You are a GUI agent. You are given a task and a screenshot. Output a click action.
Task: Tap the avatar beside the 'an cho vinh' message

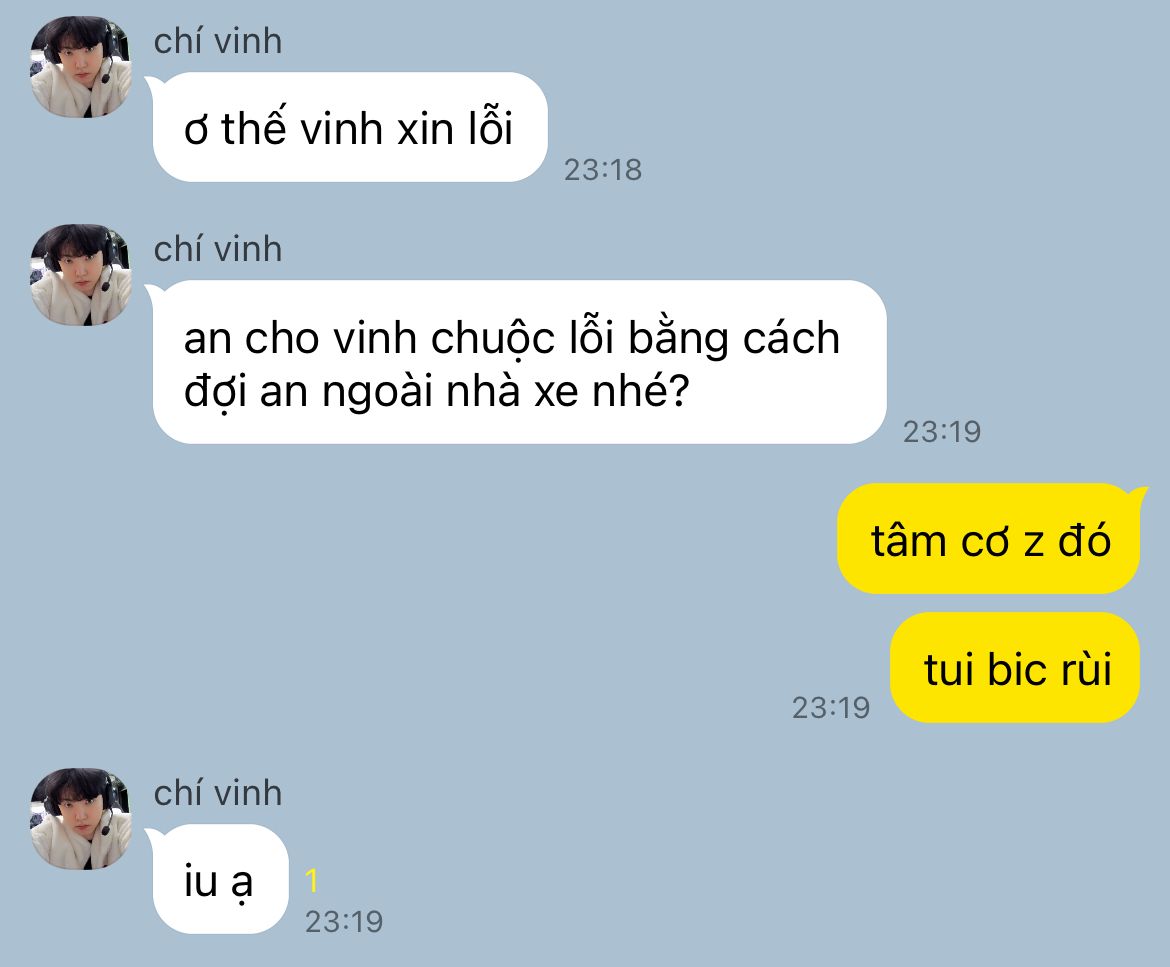point(81,275)
